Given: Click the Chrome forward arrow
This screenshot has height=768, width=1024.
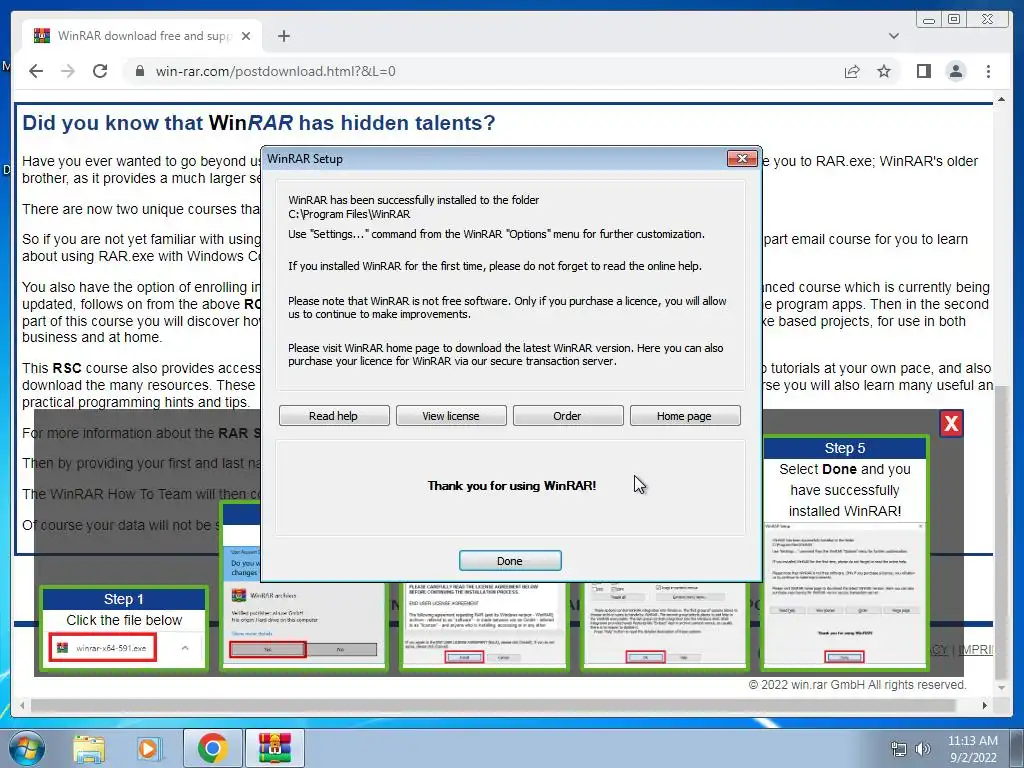Looking at the screenshot, I should [x=68, y=71].
